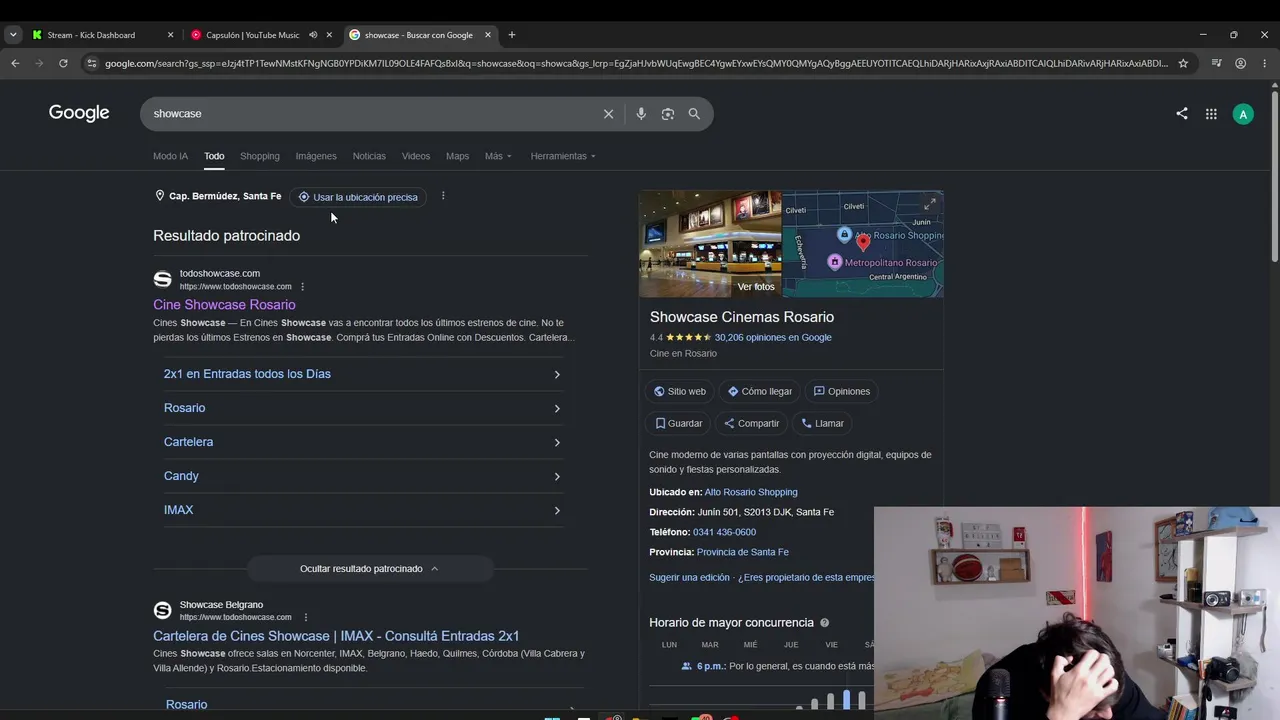The height and width of the screenshot is (720, 1280).
Task: Open 30,206 opiniones en Google reviews link
Action: coord(773,337)
